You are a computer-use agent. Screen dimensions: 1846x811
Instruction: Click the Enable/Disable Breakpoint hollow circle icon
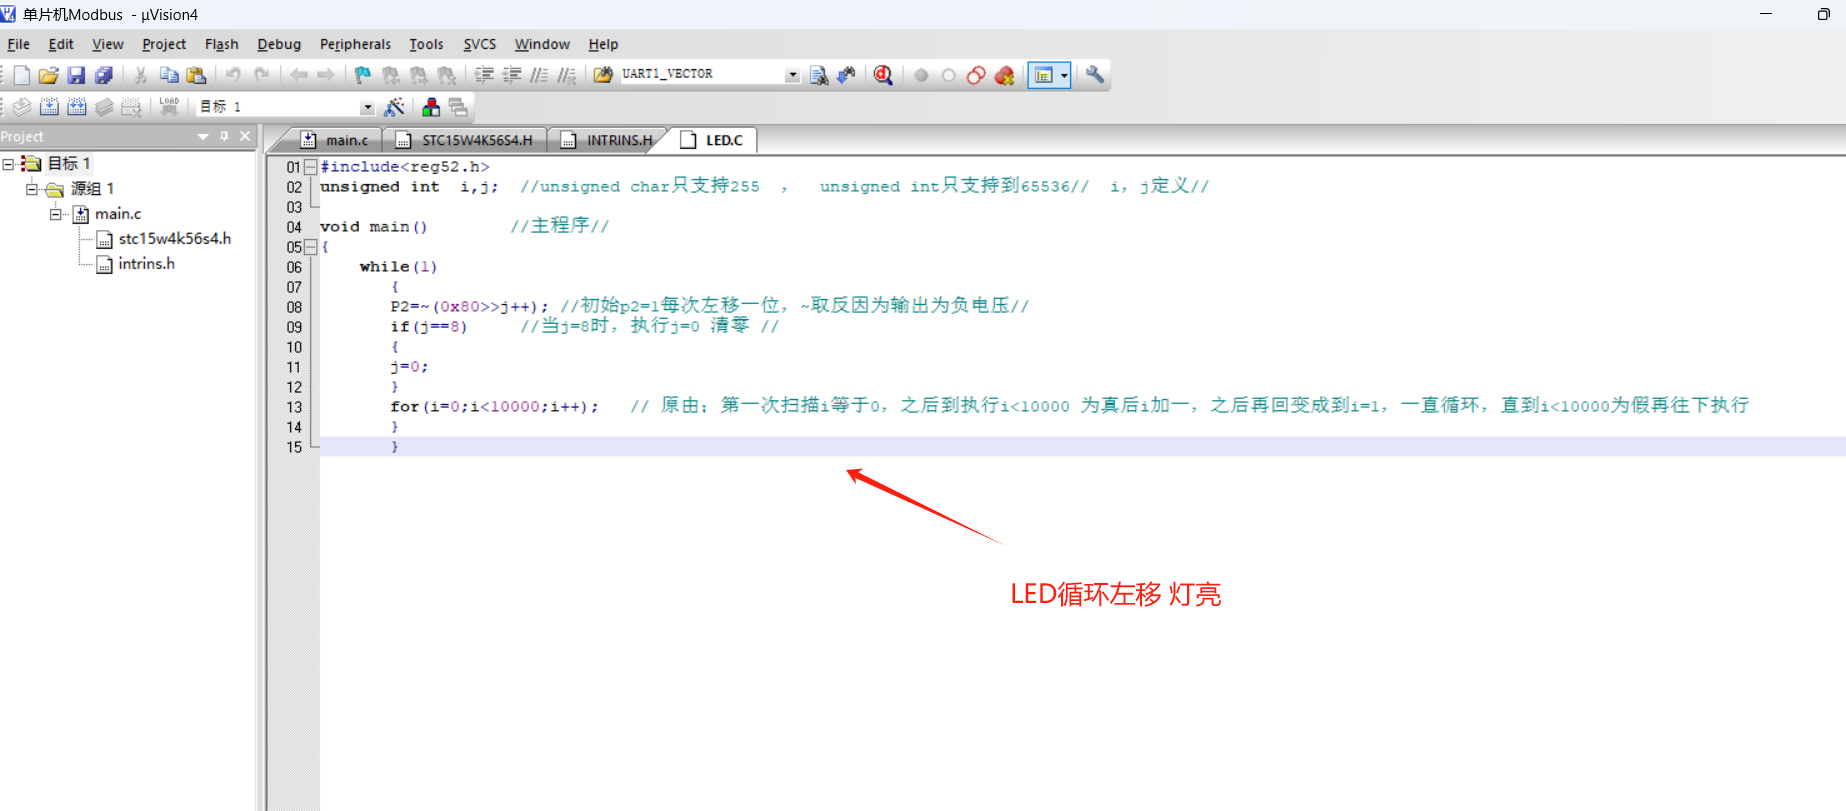point(948,75)
